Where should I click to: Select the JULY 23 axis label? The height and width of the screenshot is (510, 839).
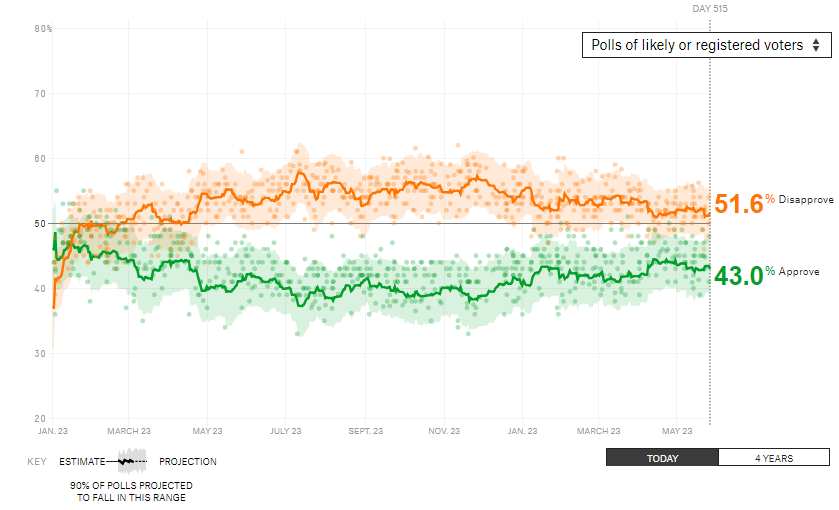pyautogui.click(x=286, y=431)
